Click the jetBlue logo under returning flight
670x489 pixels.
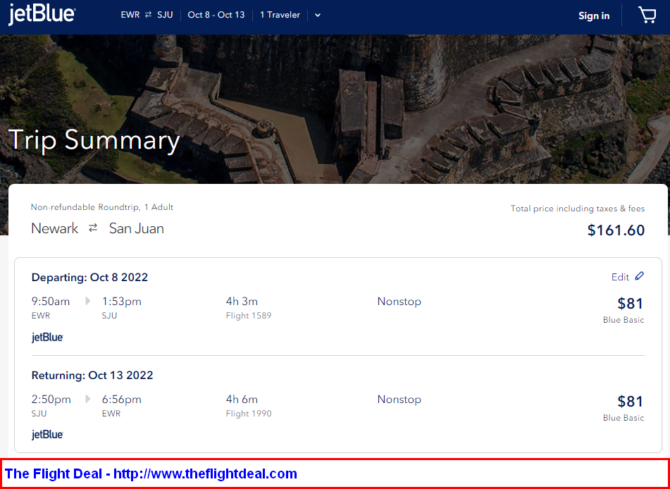tap(47, 435)
